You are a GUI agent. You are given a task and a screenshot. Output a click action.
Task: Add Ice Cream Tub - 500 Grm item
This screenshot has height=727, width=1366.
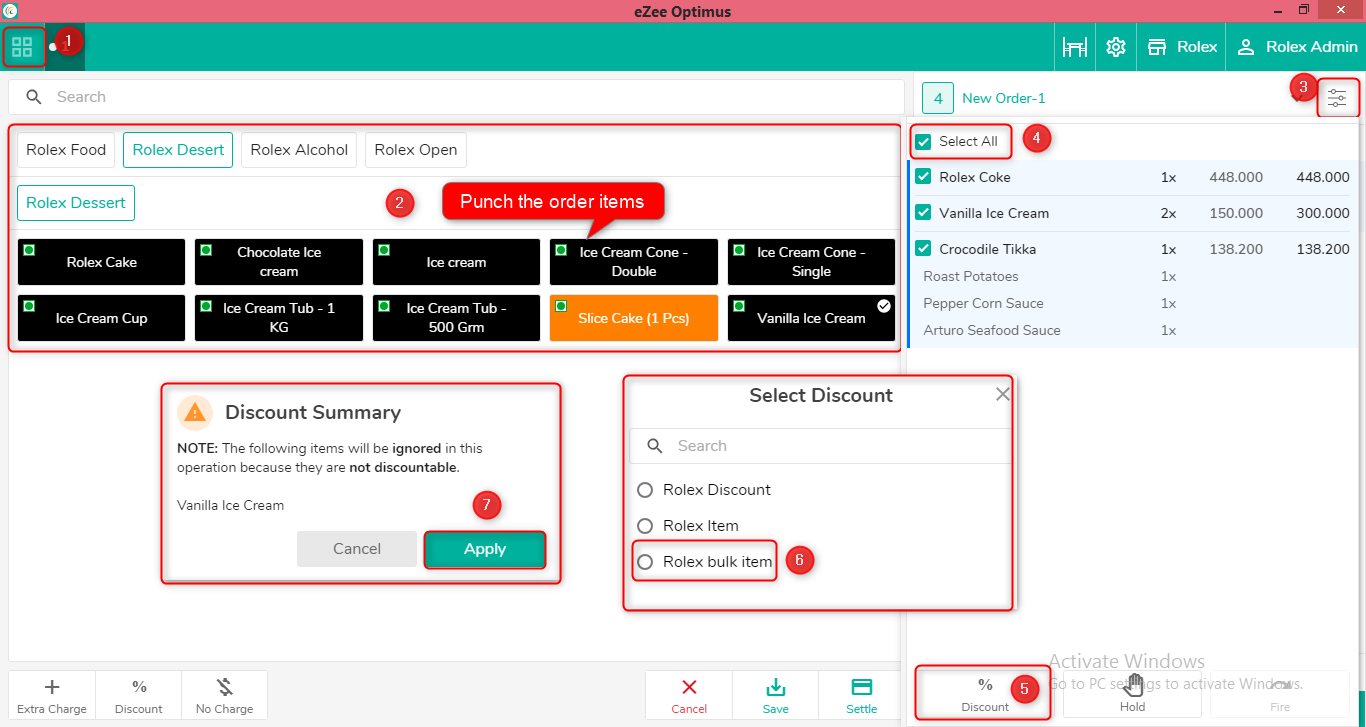pos(457,318)
